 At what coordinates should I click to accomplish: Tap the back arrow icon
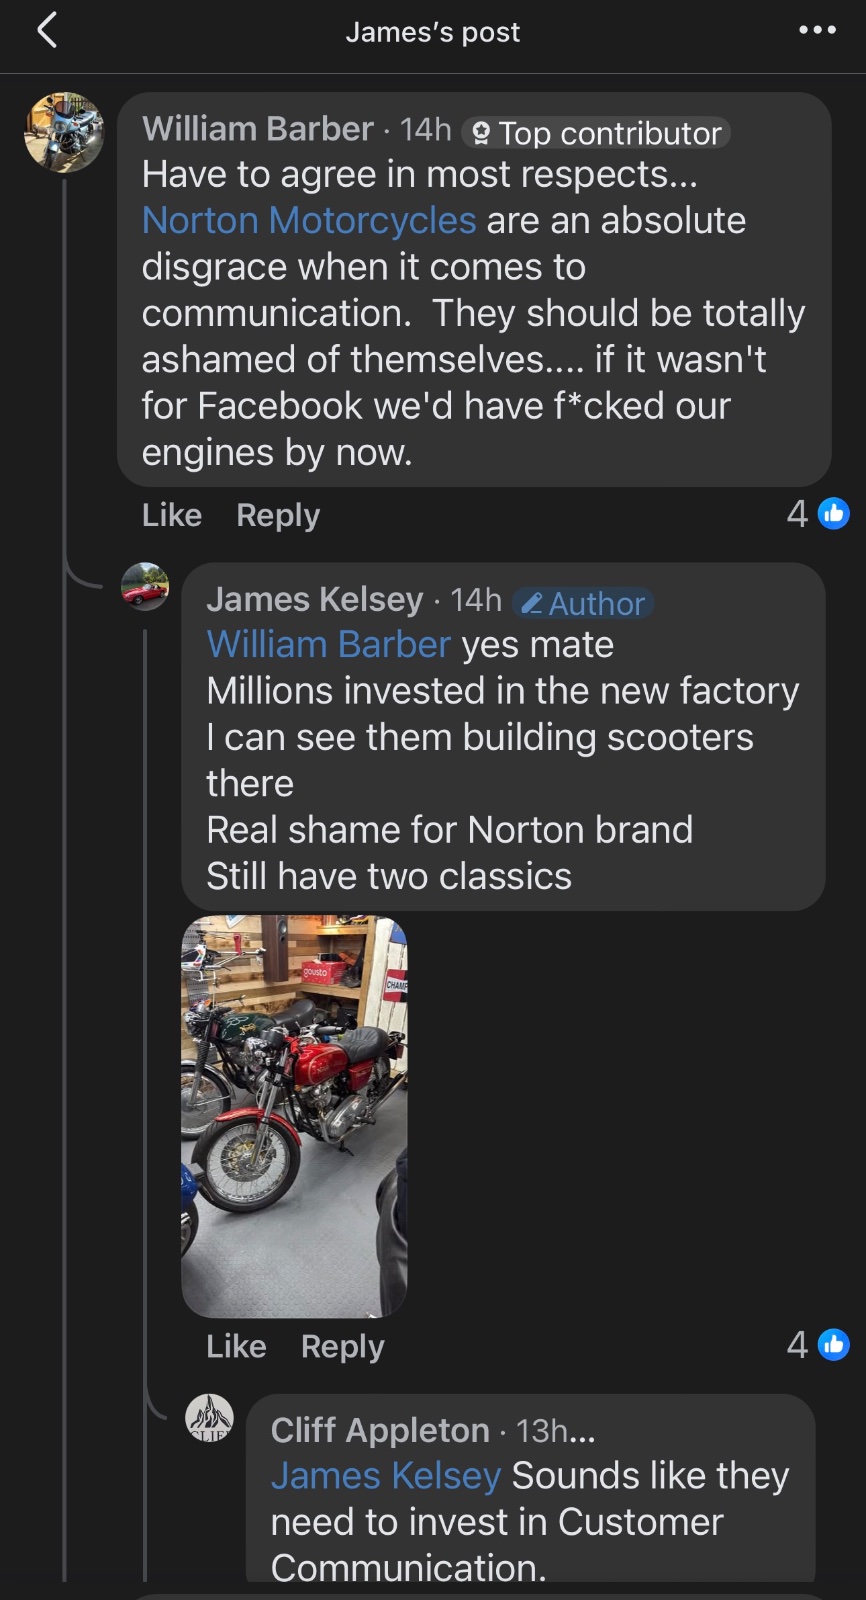(47, 31)
